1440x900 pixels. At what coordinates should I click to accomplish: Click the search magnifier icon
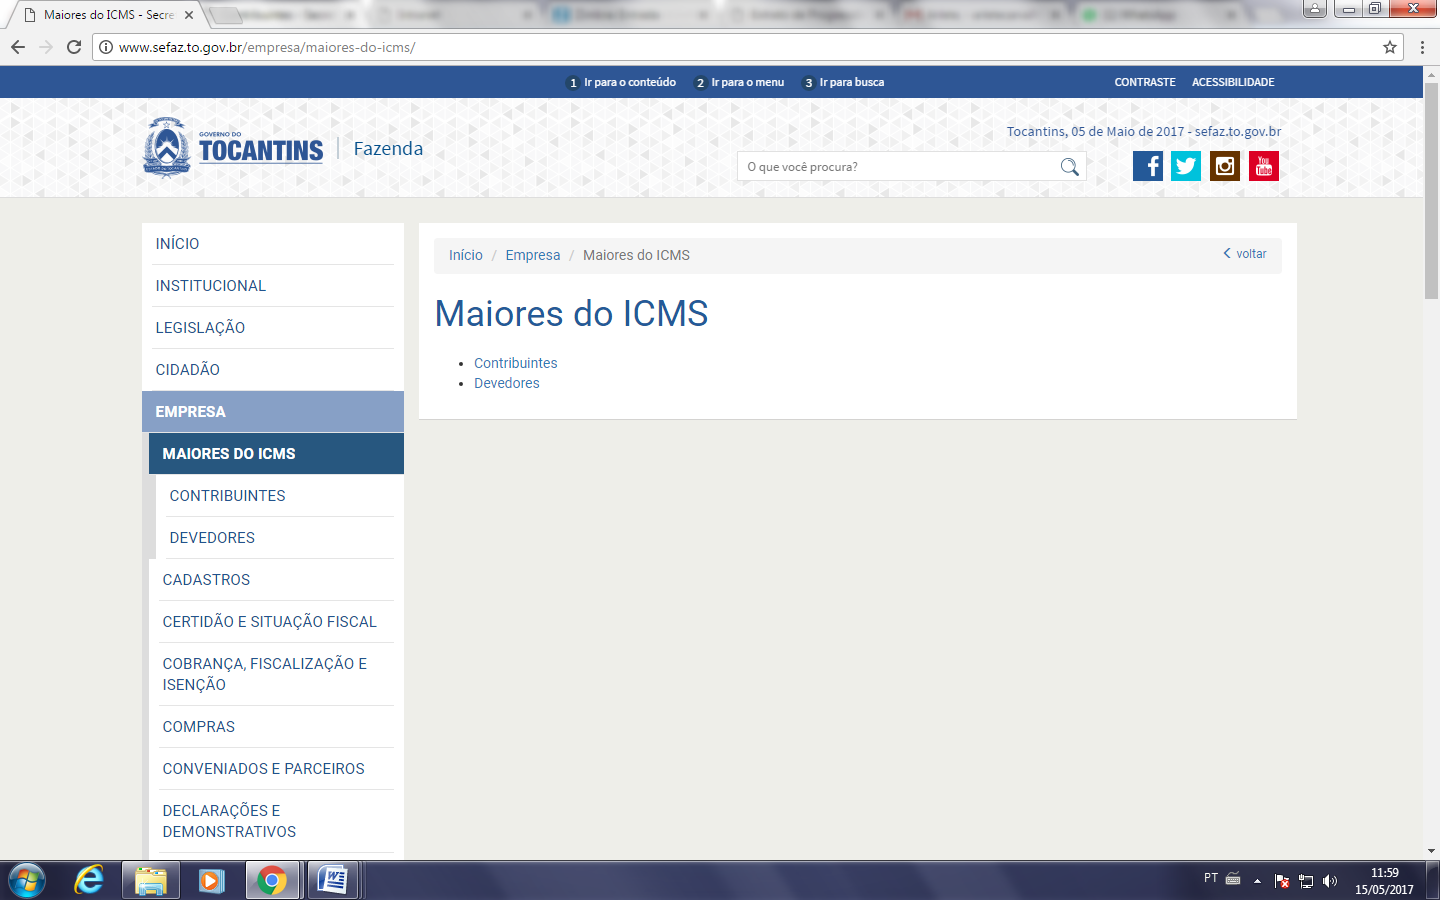pos(1069,167)
